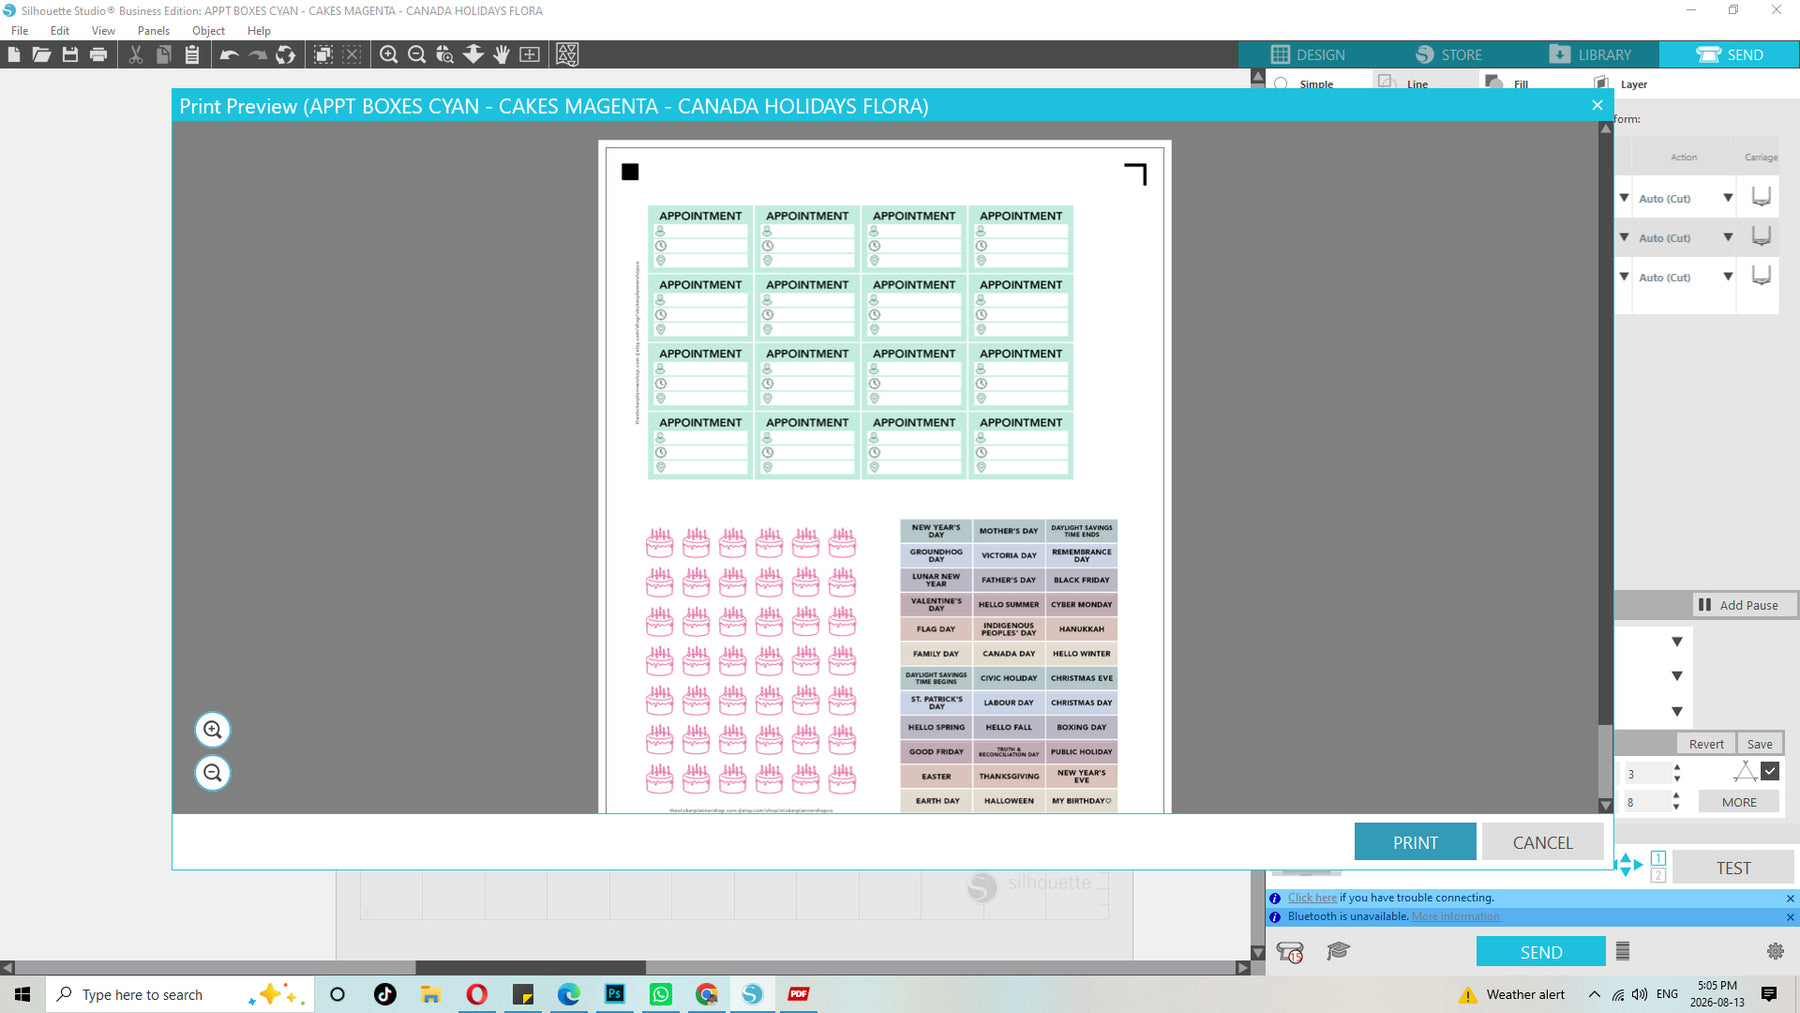Open the Edit menu

[60, 31]
